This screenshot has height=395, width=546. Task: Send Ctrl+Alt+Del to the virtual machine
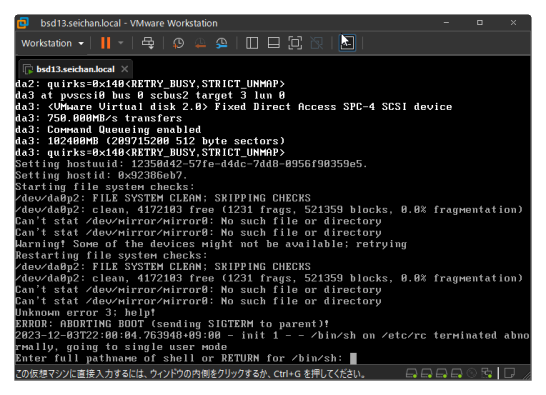click(x=148, y=43)
